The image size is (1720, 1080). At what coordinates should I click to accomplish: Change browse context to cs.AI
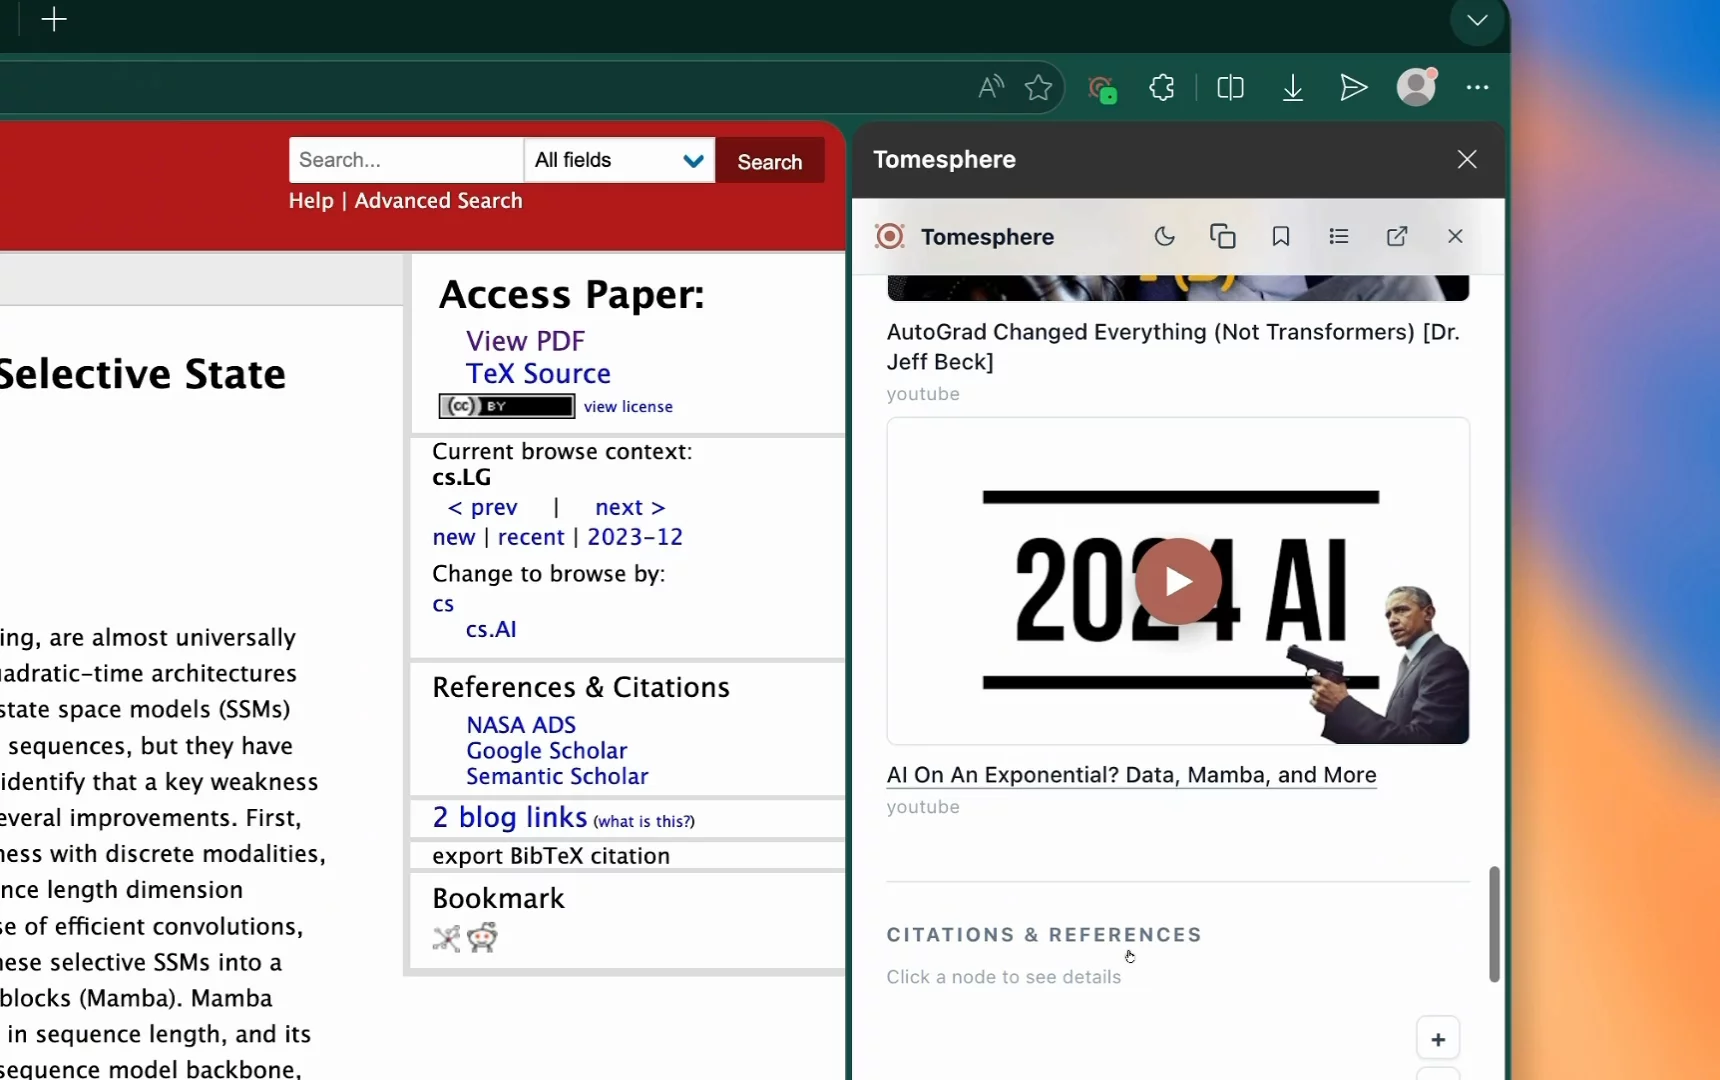tap(491, 630)
